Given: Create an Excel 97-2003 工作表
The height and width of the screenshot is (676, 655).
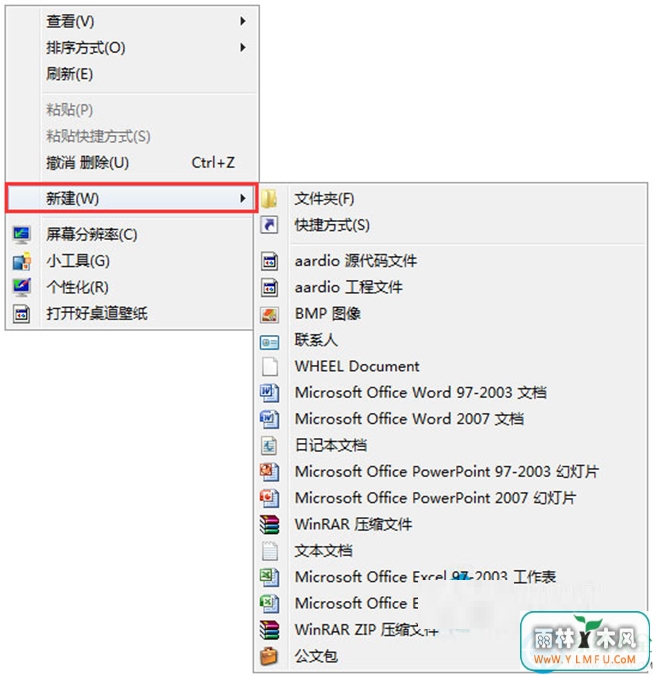Looking at the screenshot, I should point(451,577).
